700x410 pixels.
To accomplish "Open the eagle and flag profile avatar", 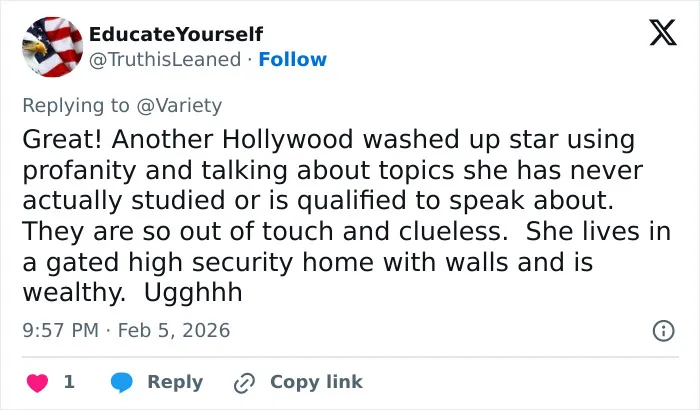I will [x=52, y=47].
